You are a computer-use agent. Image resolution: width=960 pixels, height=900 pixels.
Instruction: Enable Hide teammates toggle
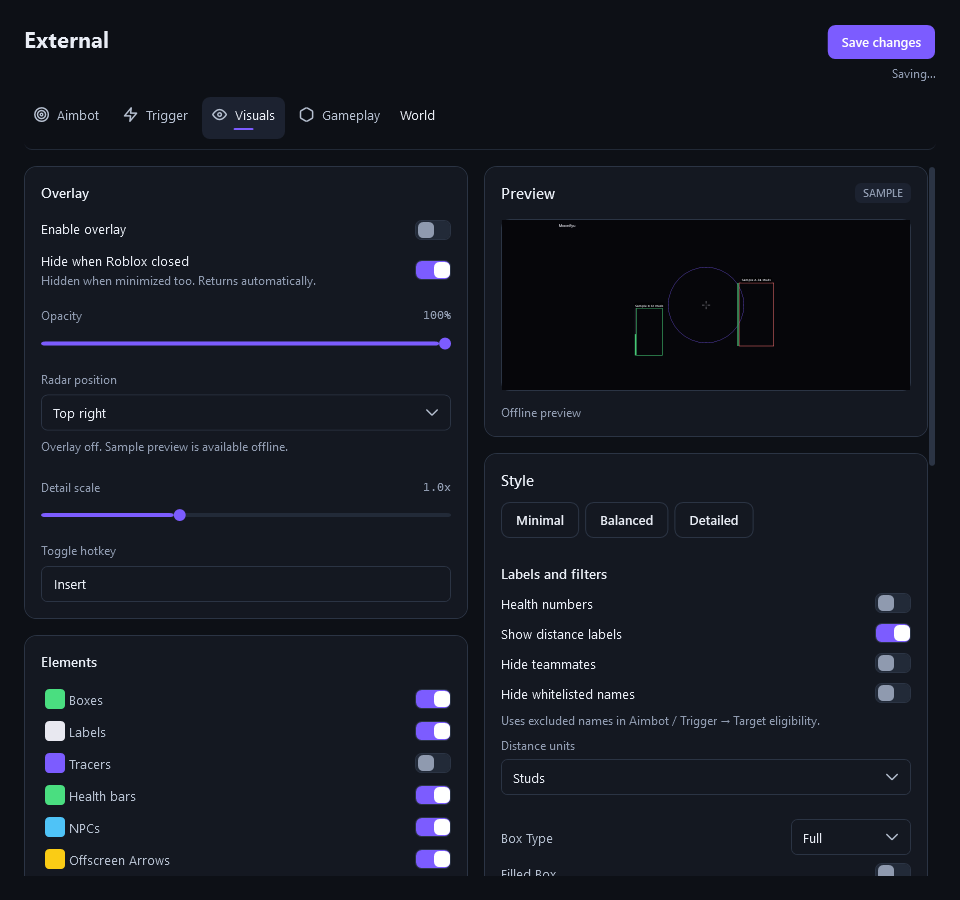click(x=893, y=663)
